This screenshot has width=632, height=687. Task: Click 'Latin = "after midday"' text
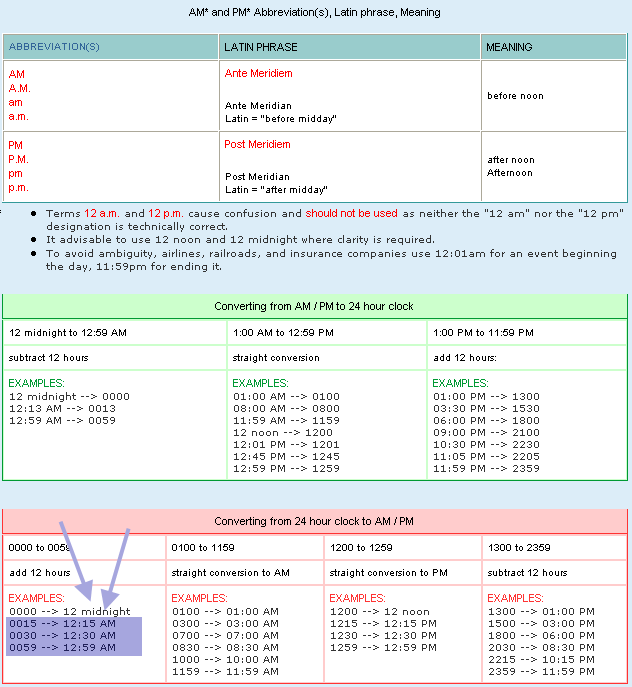(x=276, y=190)
